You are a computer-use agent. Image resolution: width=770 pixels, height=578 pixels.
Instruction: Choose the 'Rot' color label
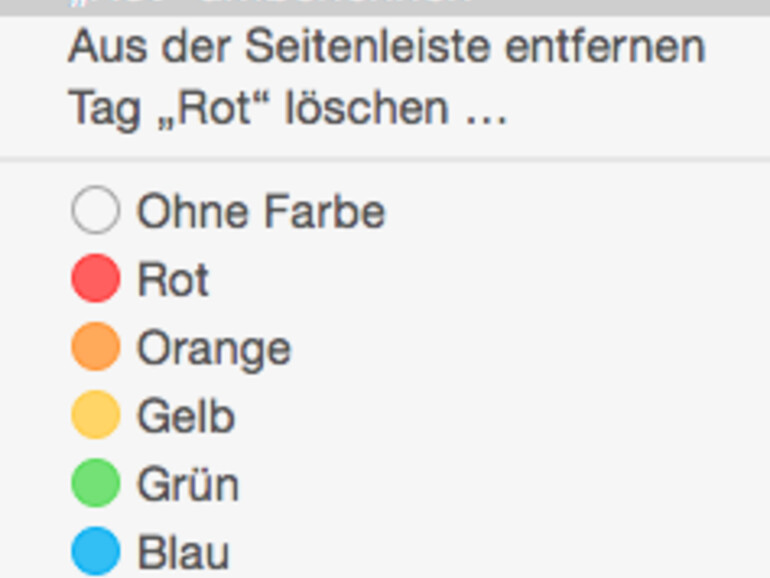click(173, 280)
